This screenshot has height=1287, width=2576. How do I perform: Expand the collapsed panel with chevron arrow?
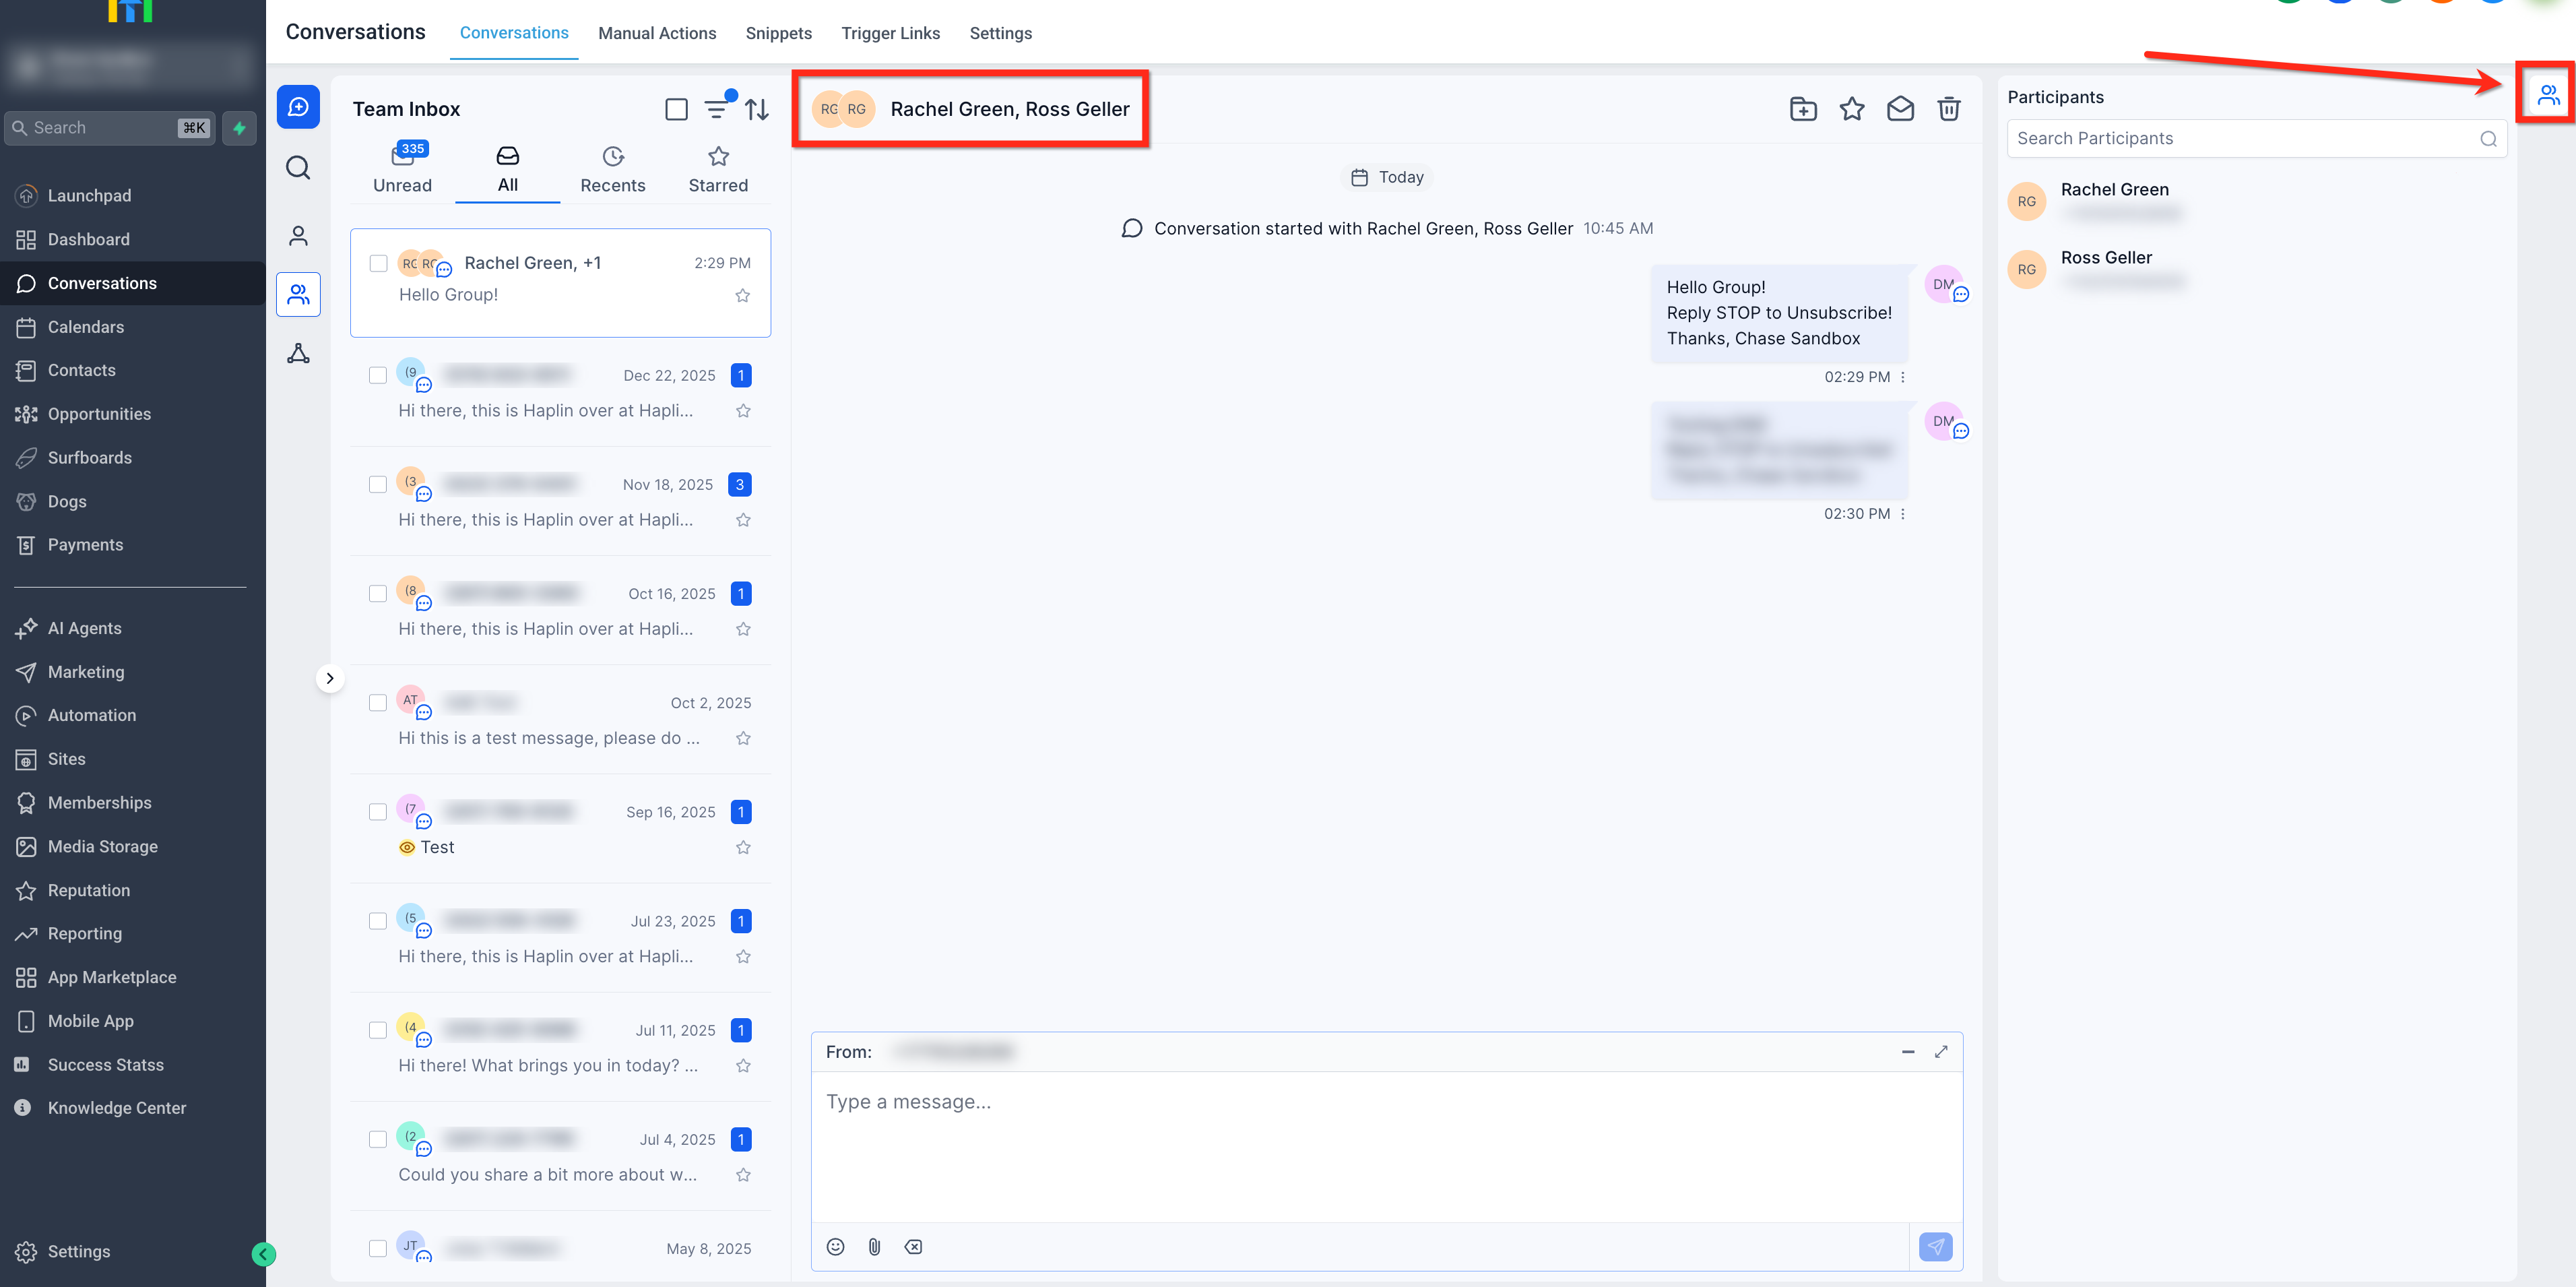pos(330,678)
